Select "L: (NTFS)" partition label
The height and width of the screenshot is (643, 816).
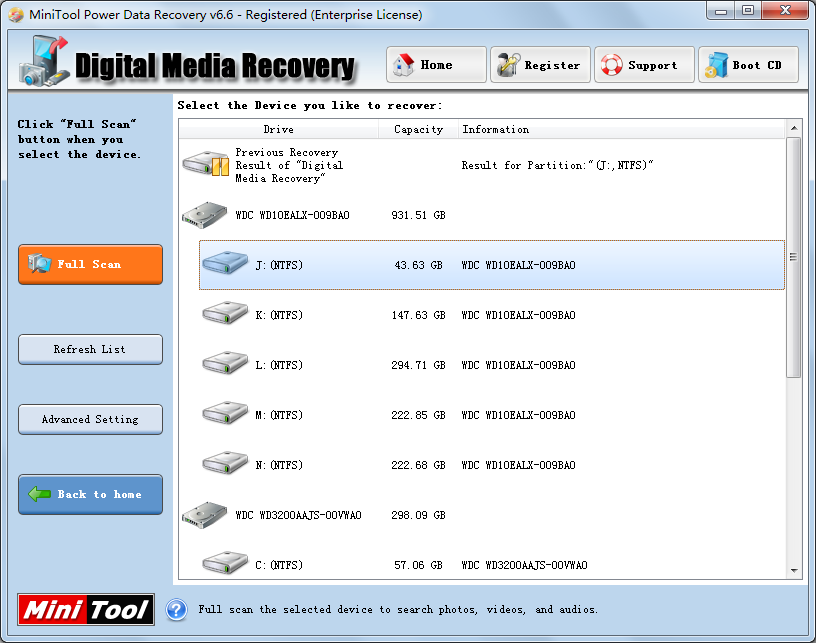[279, 365]
